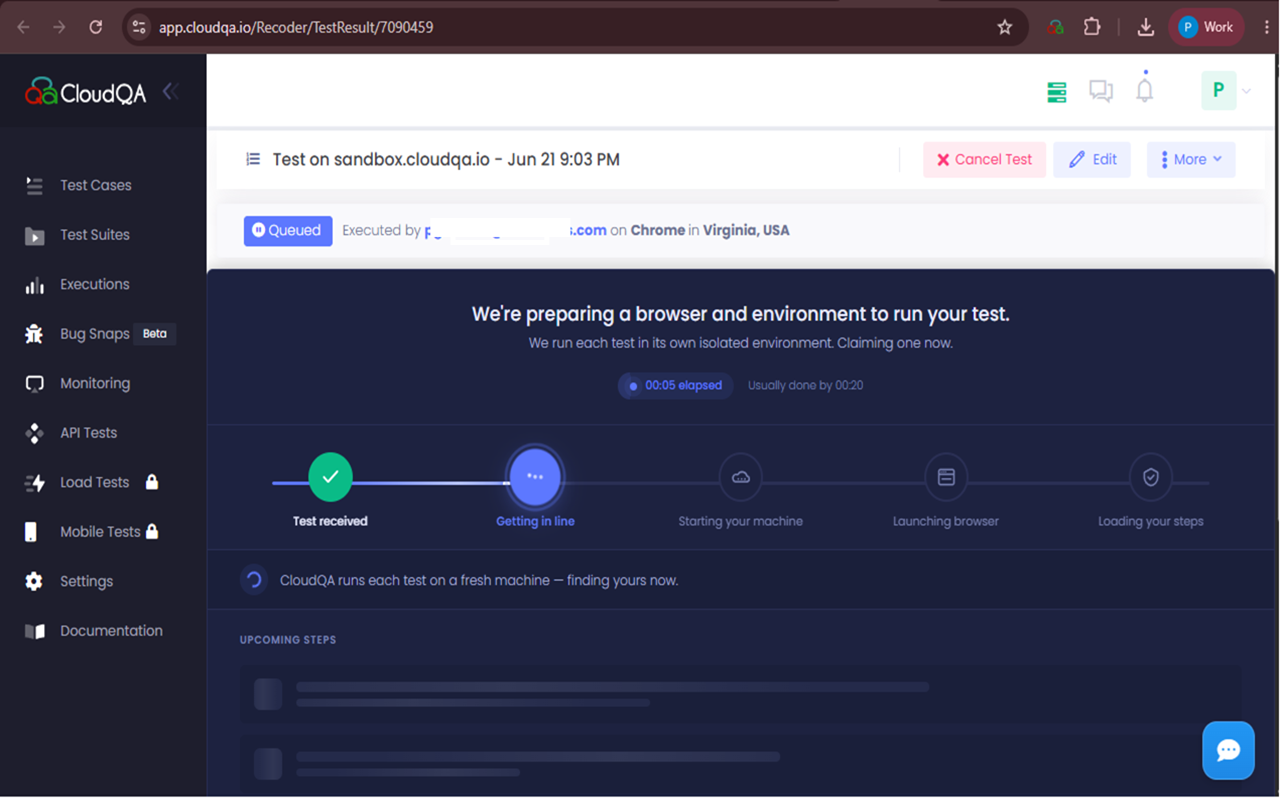
Task: Click the Lock icon next to Load Tests
Action: click(x=152, y=482)
